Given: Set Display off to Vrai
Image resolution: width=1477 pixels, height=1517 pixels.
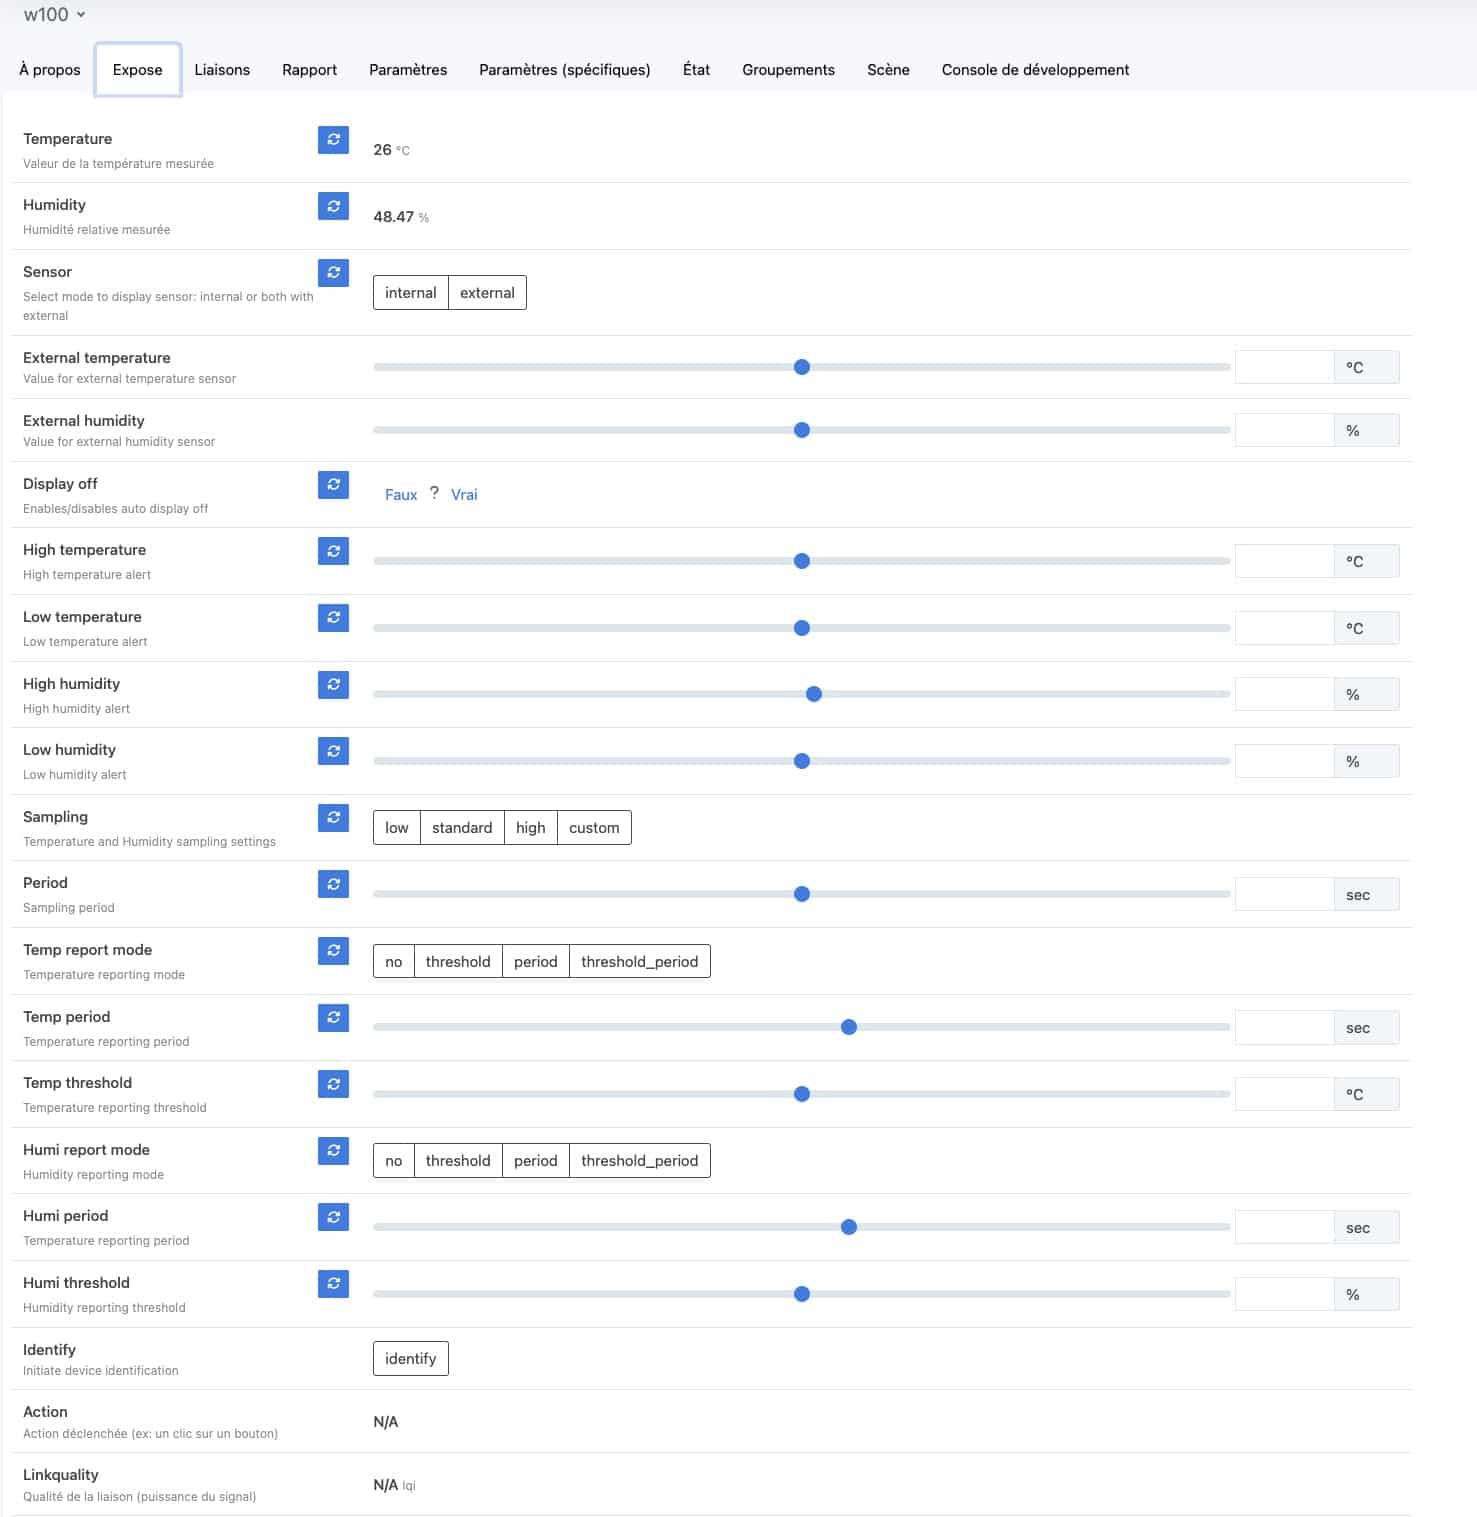Looking at the screenshot, I should [464, 495].
